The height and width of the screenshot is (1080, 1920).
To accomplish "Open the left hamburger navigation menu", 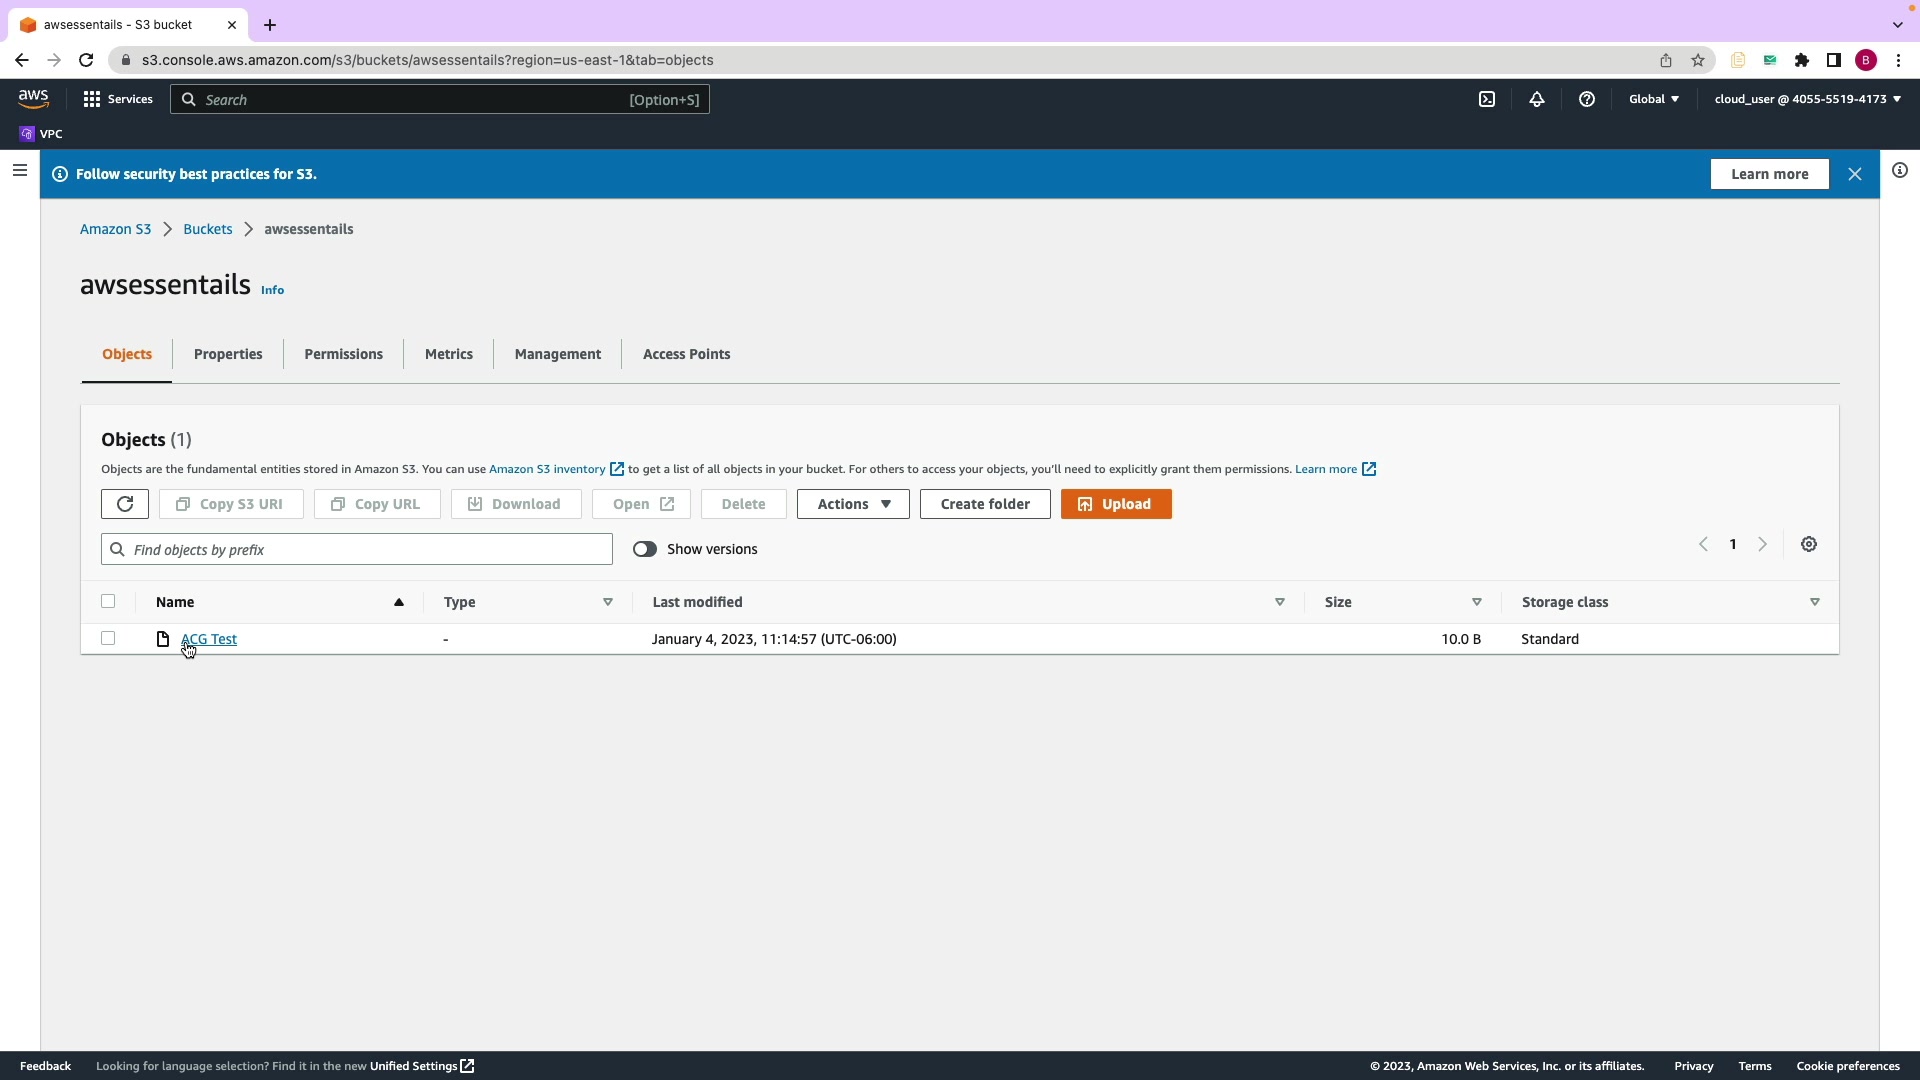I will [x=20, y=171].
